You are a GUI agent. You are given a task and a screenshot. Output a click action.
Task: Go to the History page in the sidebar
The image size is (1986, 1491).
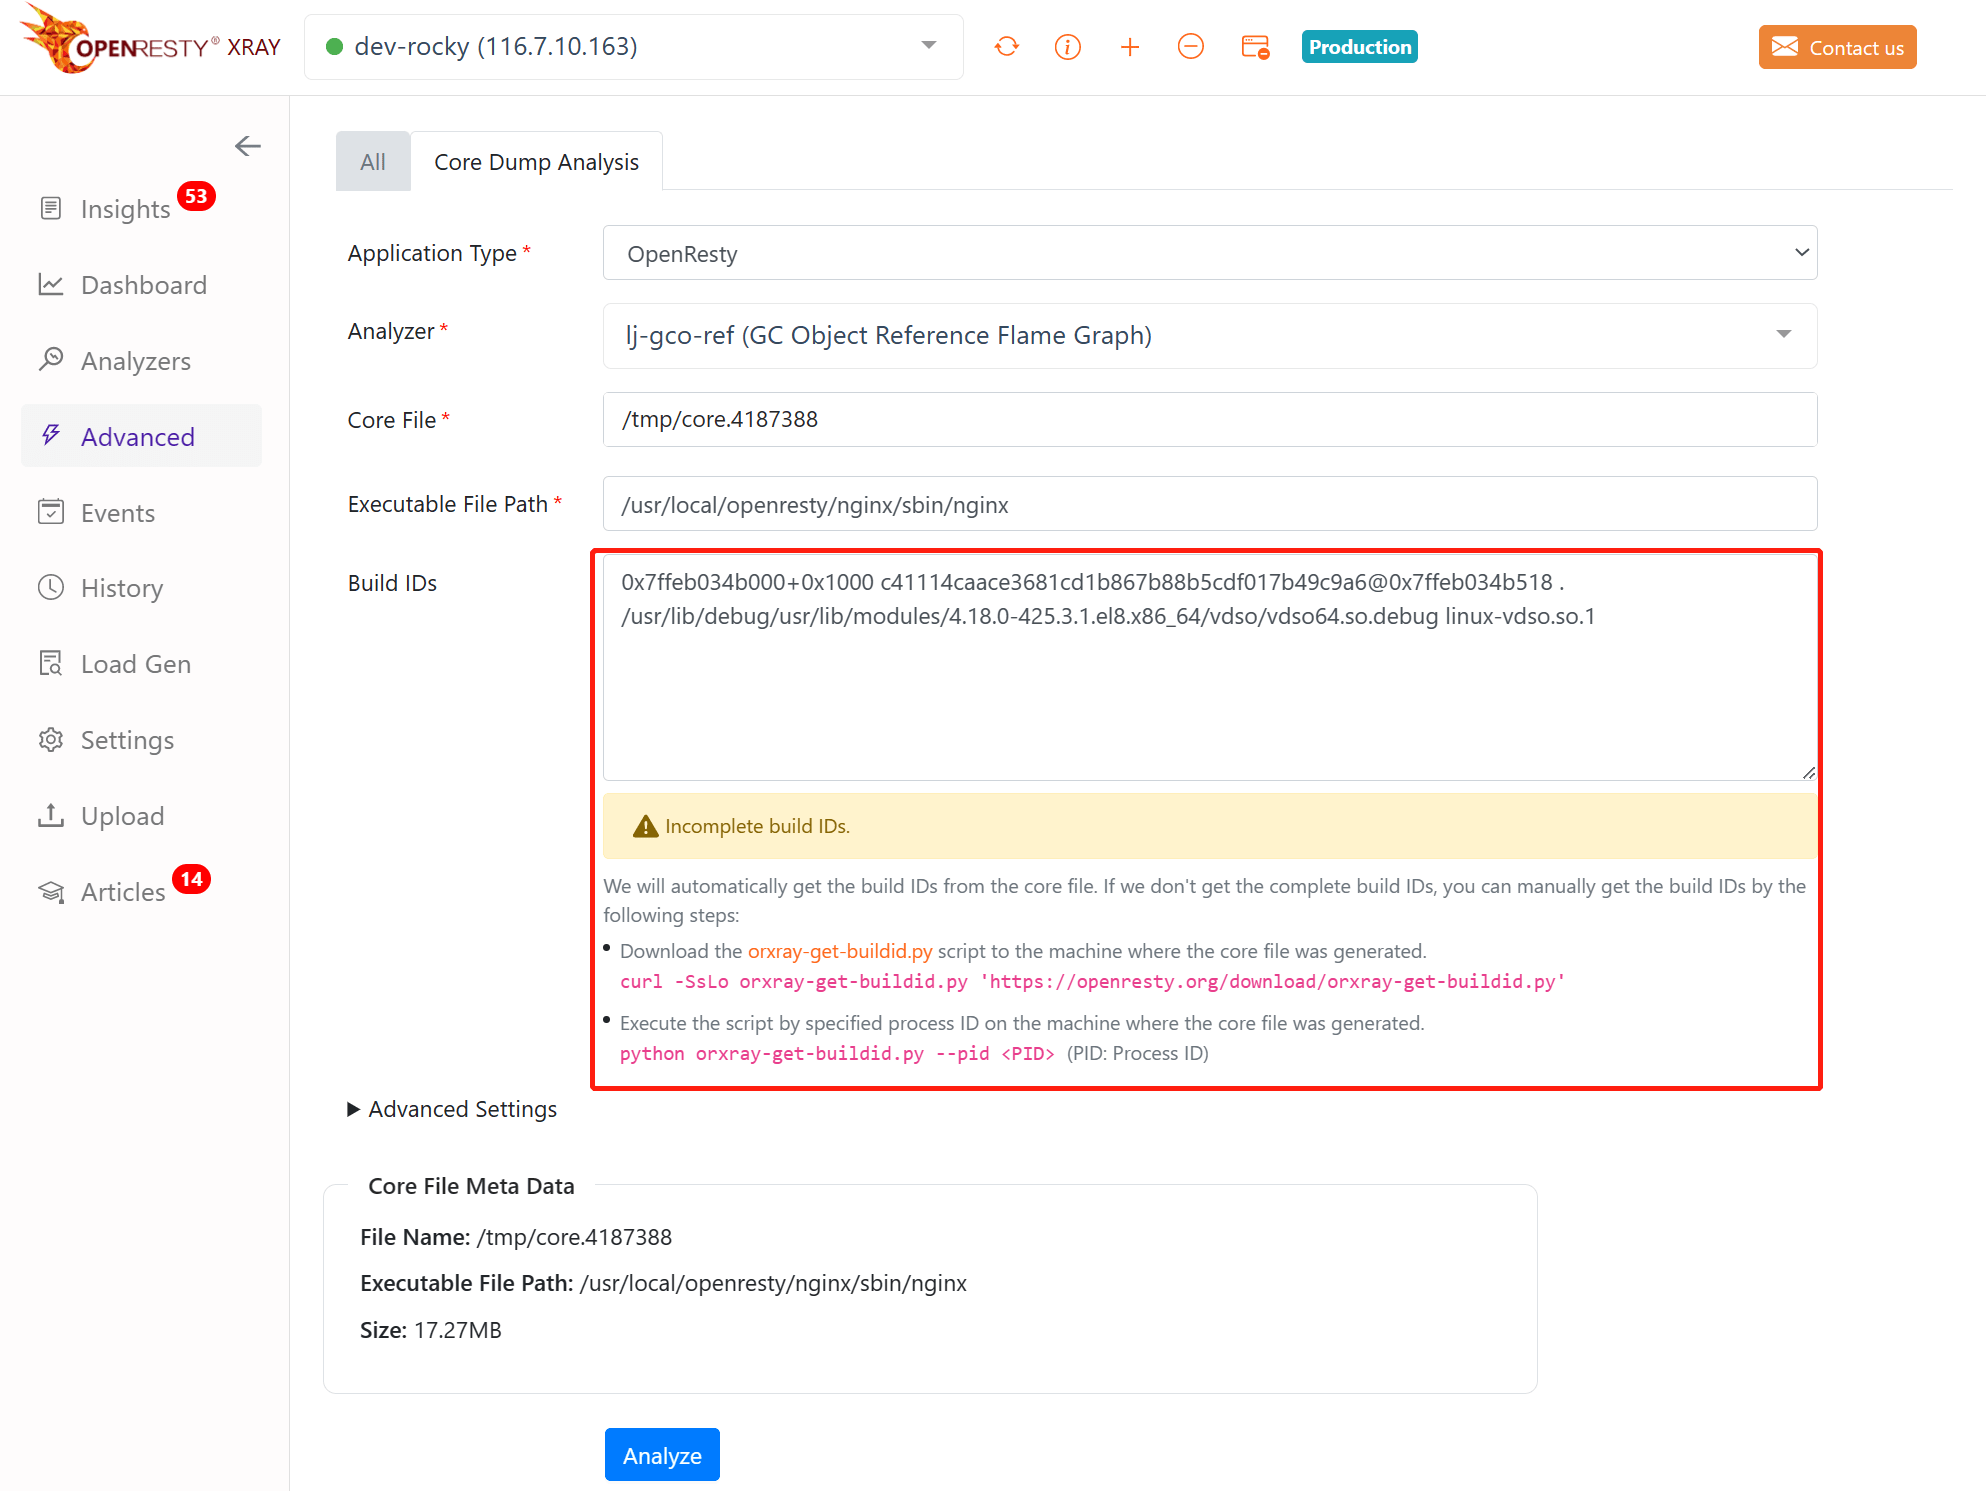coord(121,588)
